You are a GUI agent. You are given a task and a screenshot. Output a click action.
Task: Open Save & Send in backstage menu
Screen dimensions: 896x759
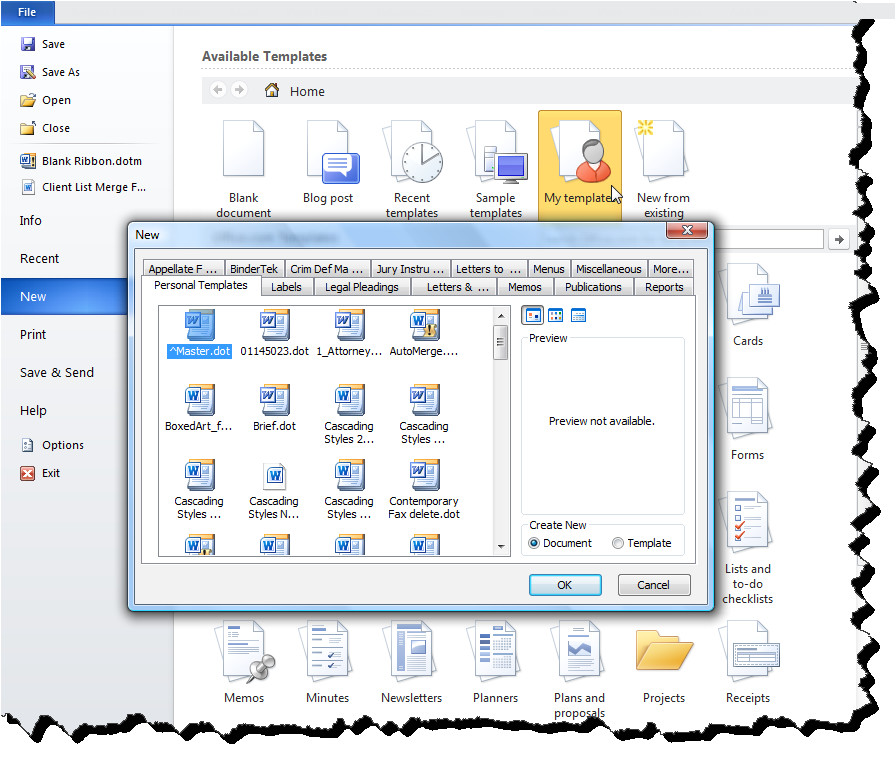(57, 373)
